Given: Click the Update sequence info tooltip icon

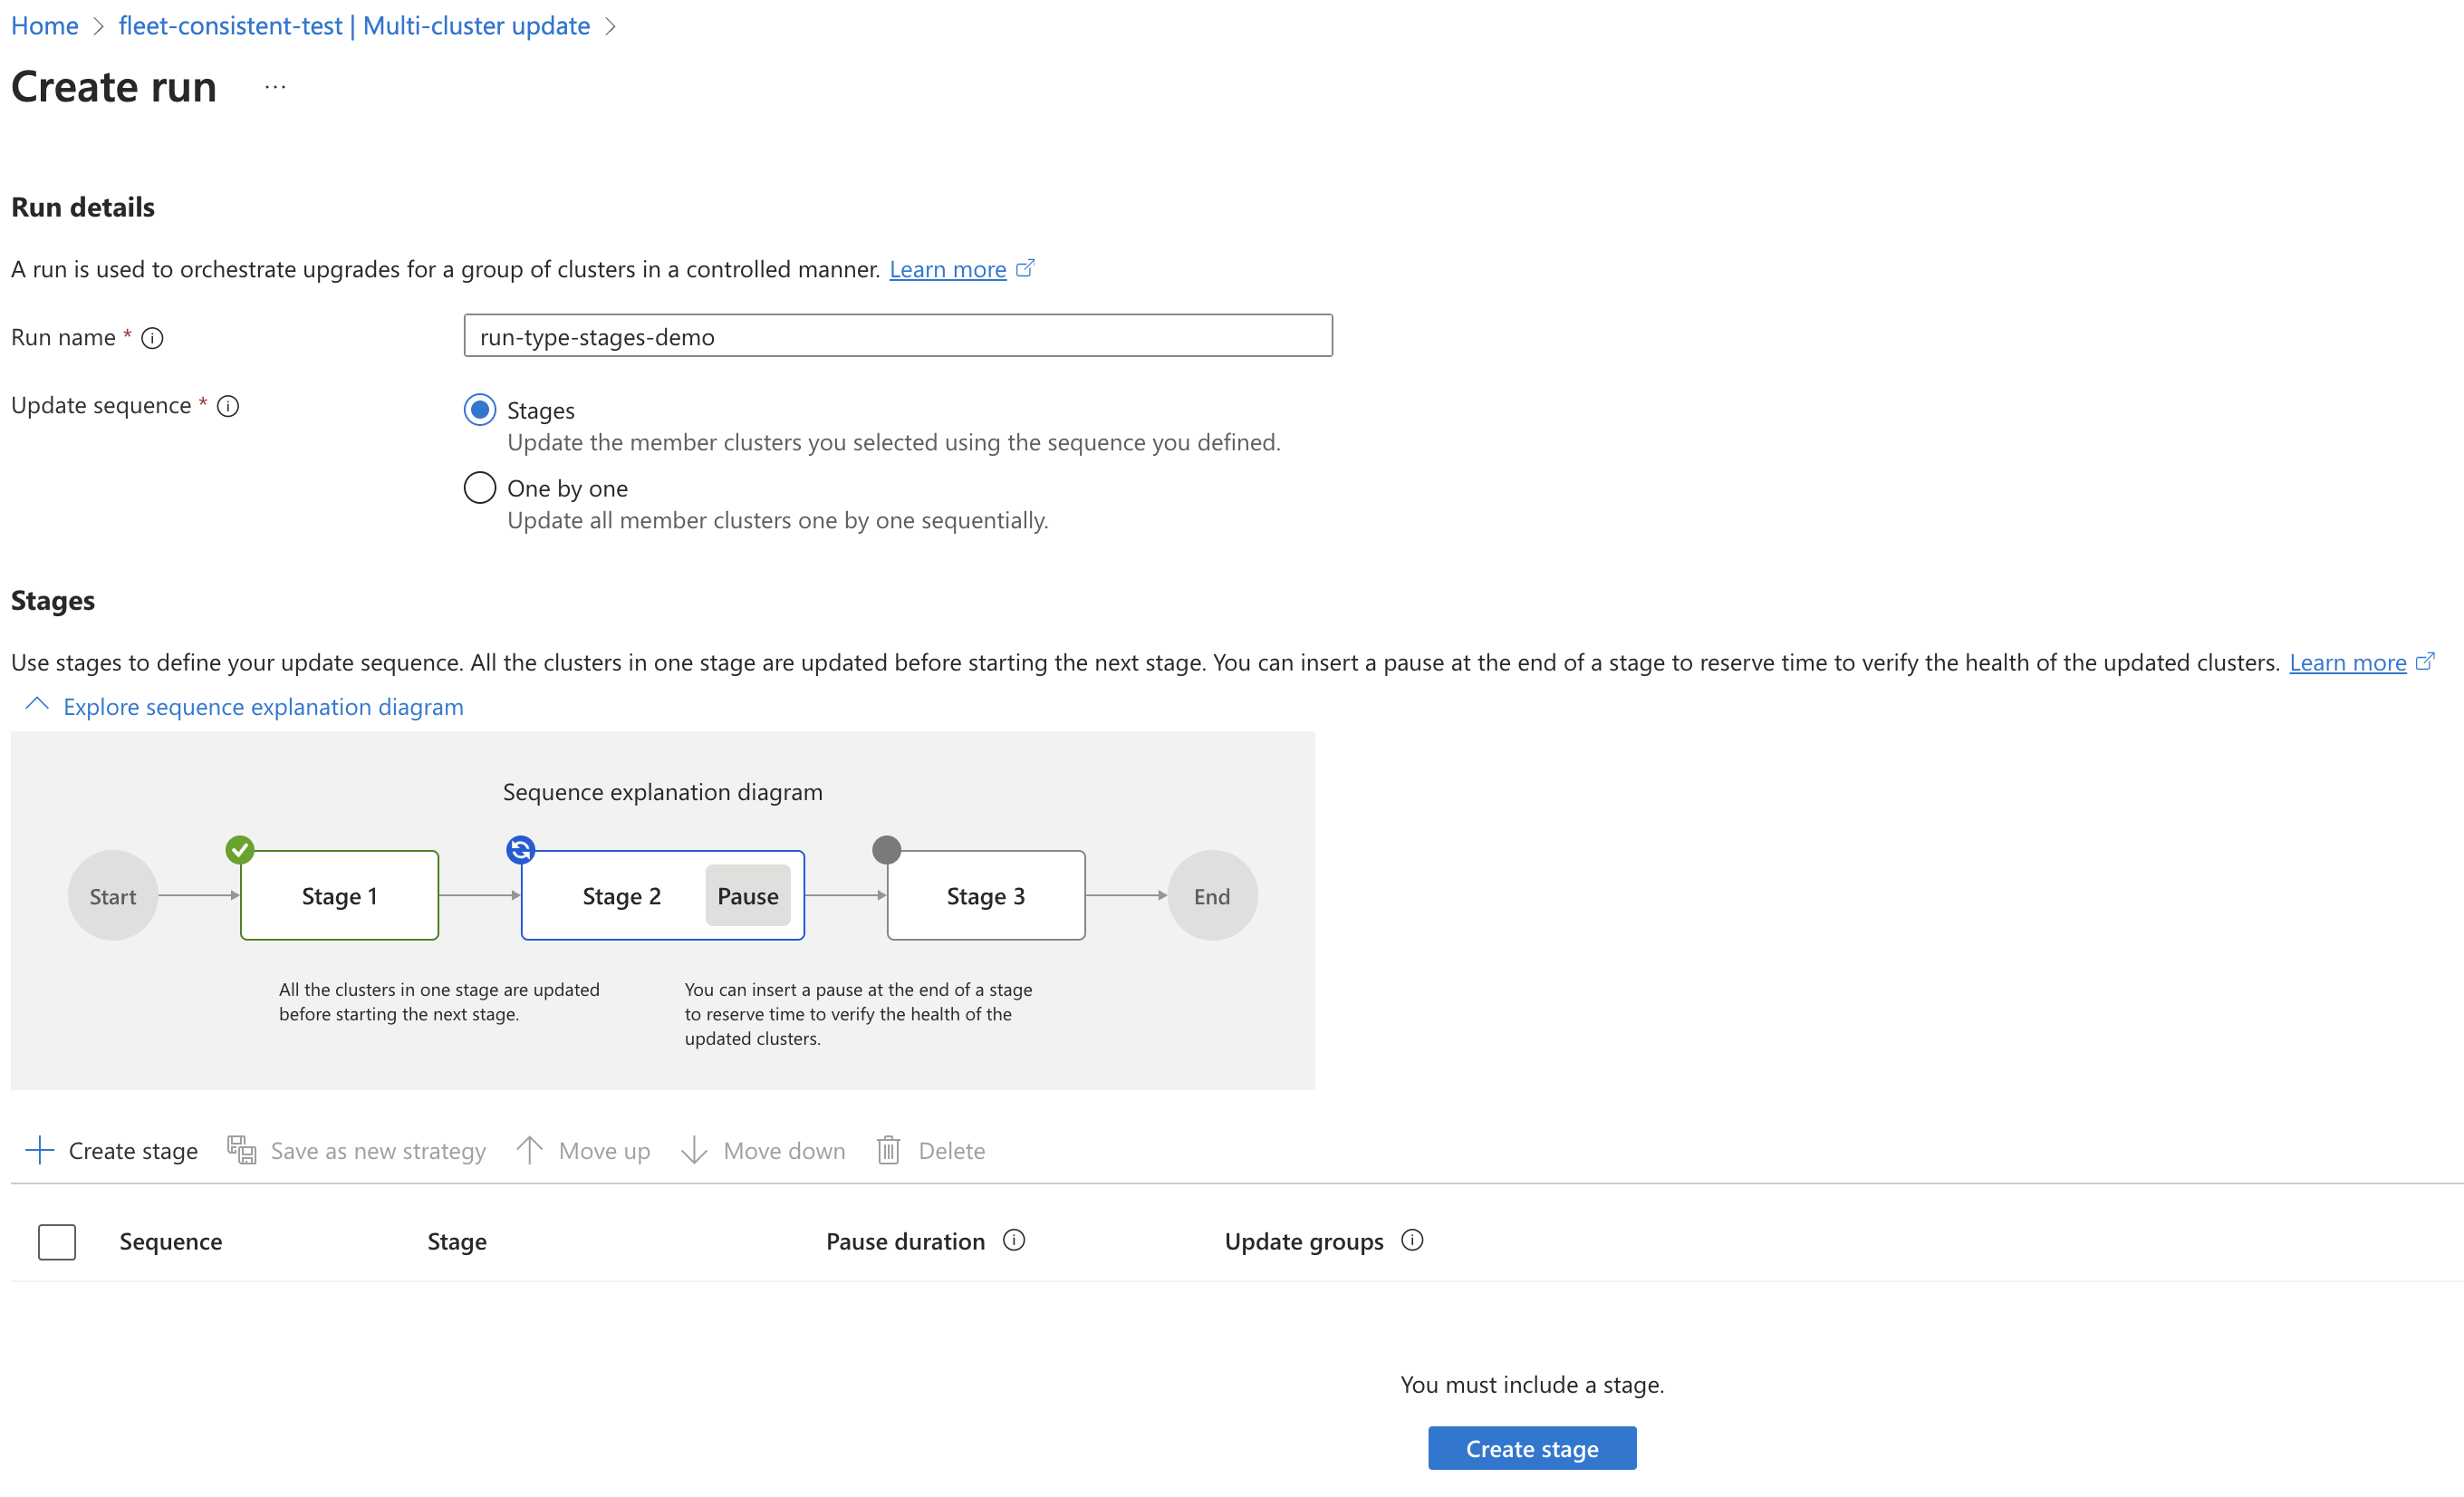Looking at the screenshot, I should 229,407.
